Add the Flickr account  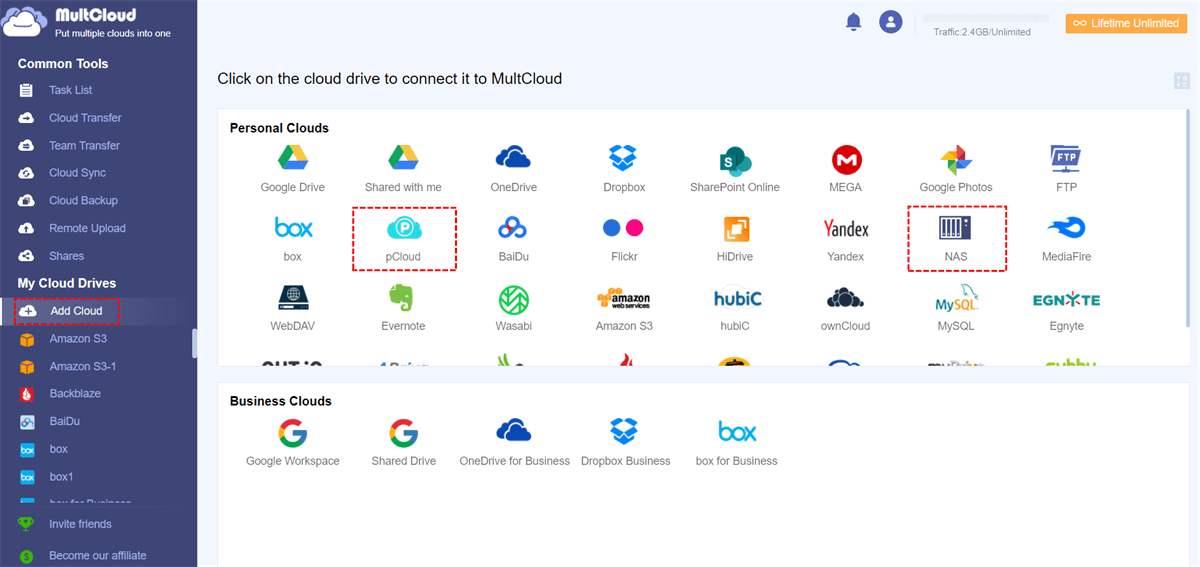click(x=624, y=238)
